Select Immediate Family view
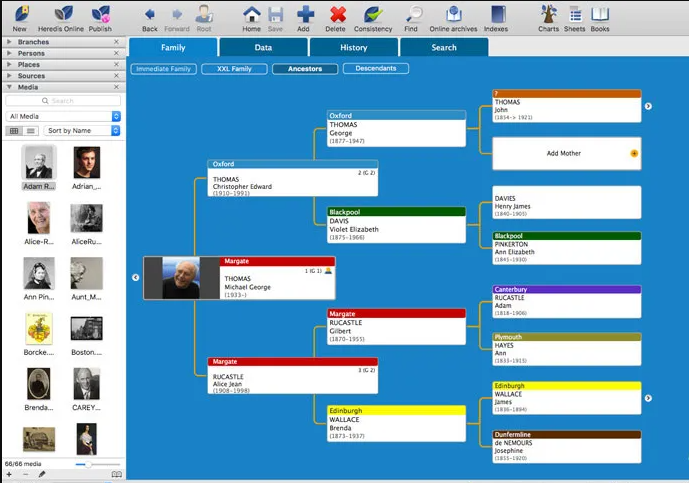Screen dimensions: 689x483 coord(163,69)
